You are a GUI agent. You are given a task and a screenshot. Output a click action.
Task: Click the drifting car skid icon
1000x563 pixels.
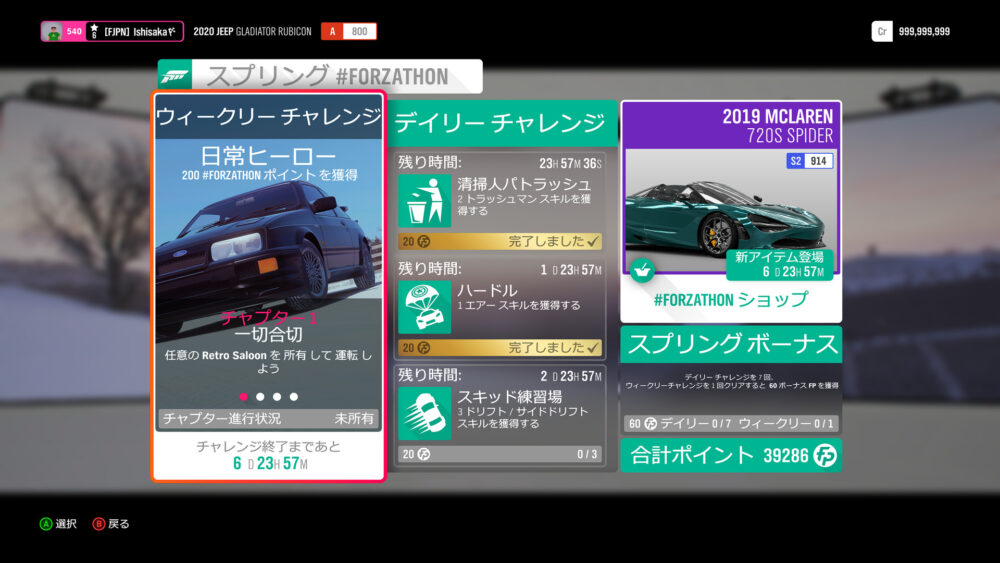pos(424,413)
